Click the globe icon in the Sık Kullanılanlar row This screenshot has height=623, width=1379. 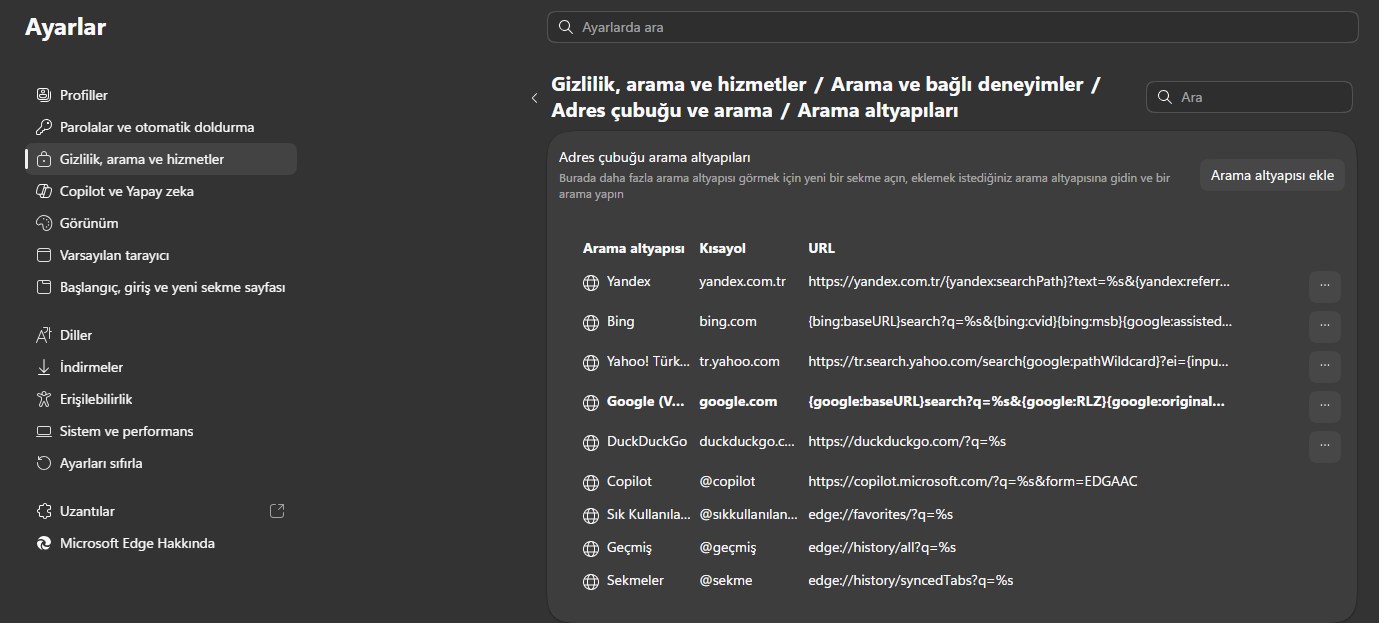coord(590,516)
